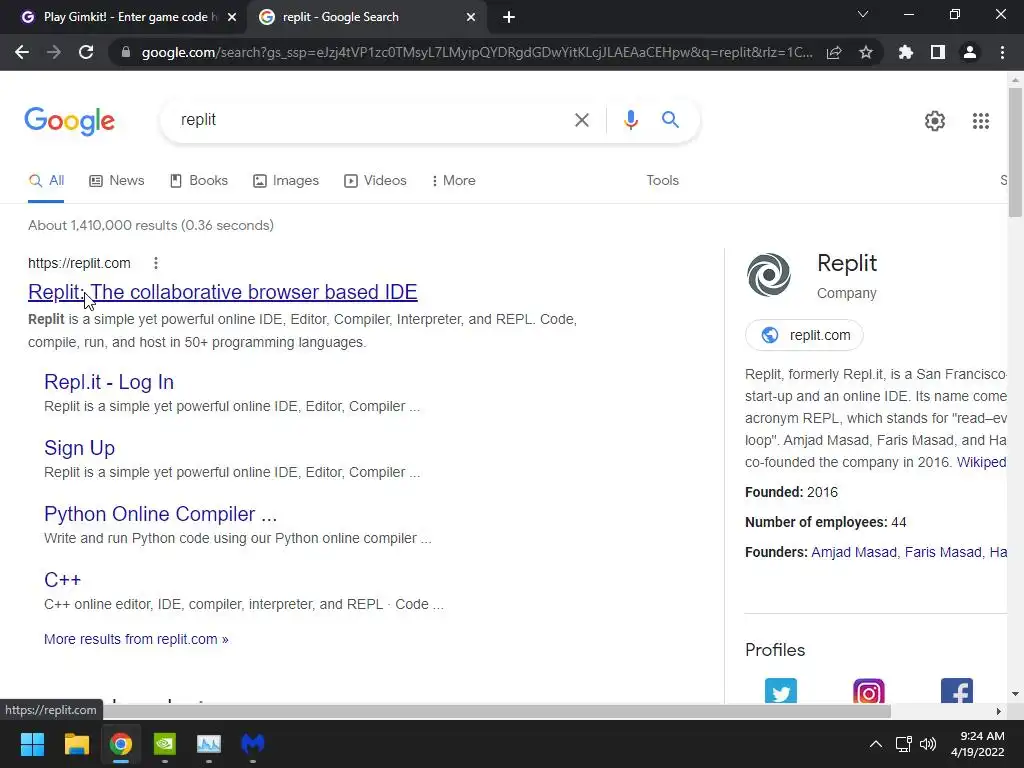Image resolution: width=1024 pixels, height=768 pixels.
Task: Click the horizontal scrollbar right arrow
Action: (x=999, y=711)
